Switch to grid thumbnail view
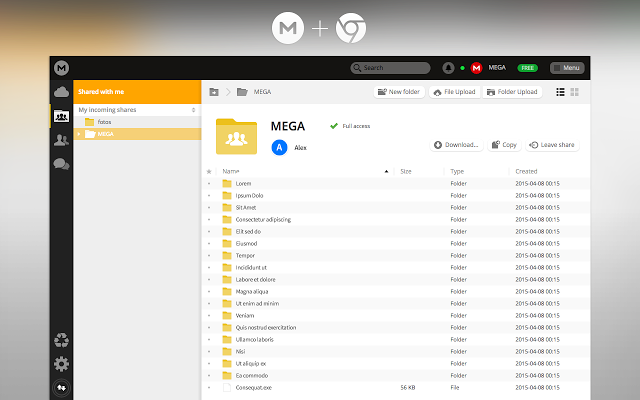This screenshot has width=640, height=400. pyautogui.click(x=574, y=92)
